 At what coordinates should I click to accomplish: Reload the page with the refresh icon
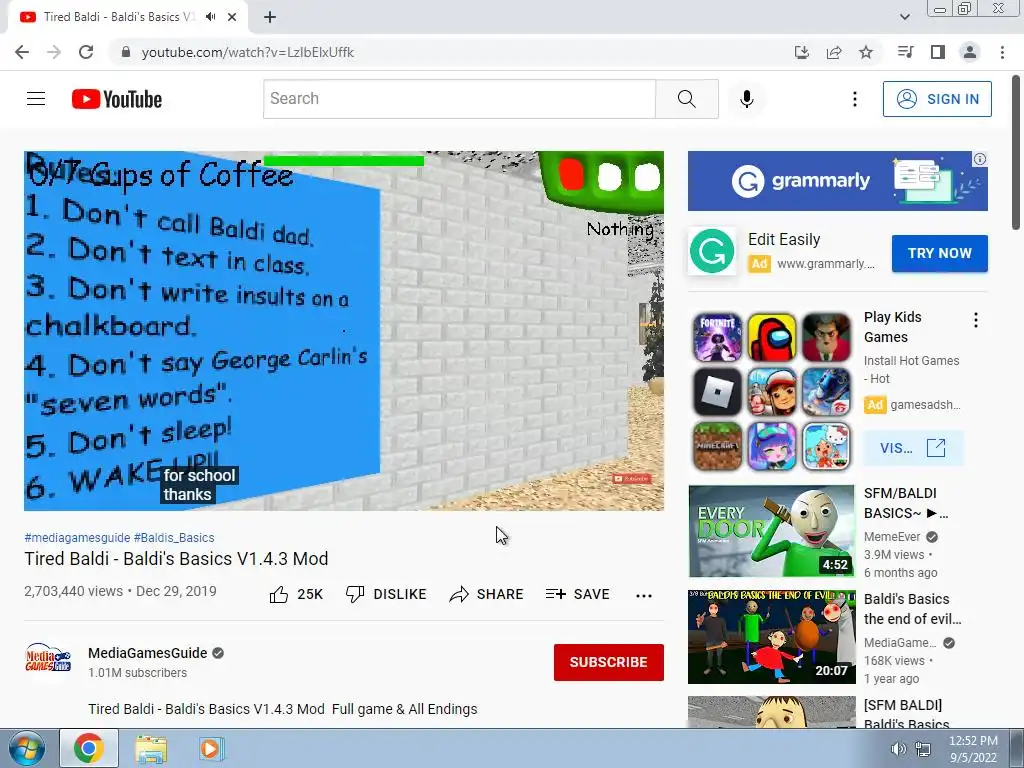tap(86, 52)
